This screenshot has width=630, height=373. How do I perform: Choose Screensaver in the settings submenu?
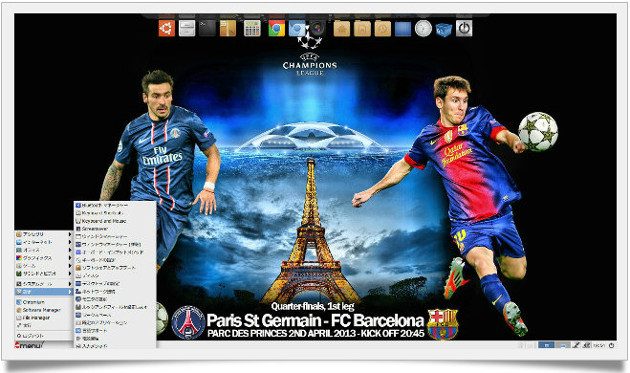tap(95, 229)
